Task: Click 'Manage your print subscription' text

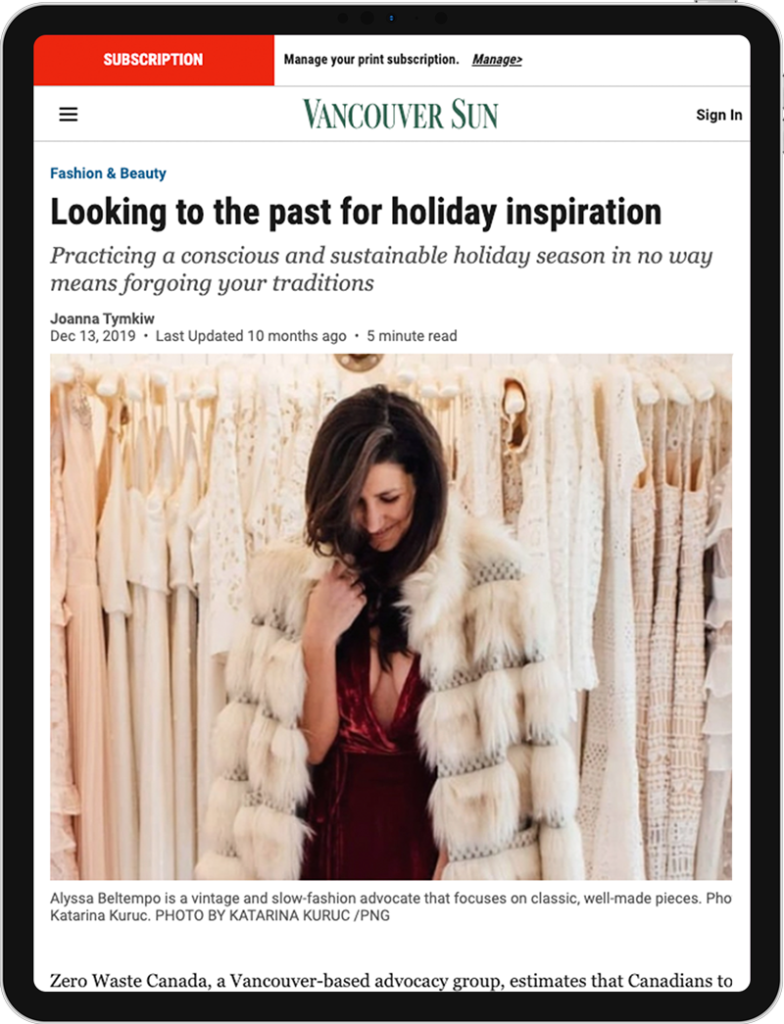Action: tap(371, 59)
